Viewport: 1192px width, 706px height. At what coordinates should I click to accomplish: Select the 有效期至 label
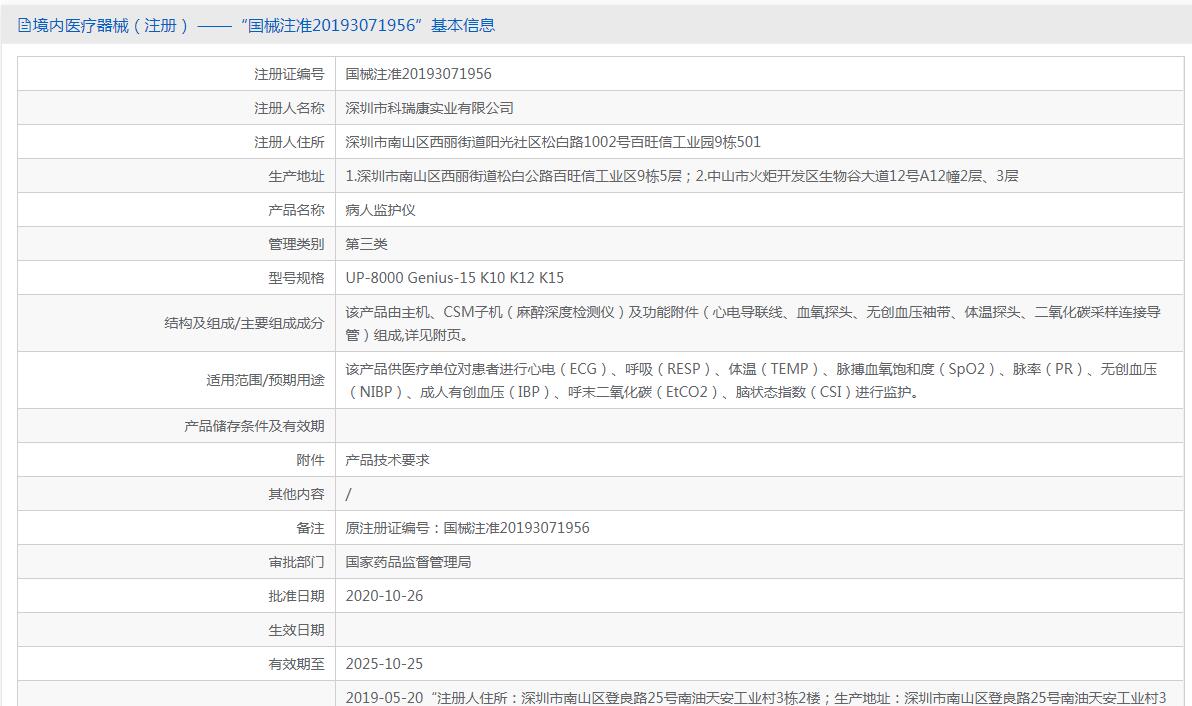[x=296, y=664]
